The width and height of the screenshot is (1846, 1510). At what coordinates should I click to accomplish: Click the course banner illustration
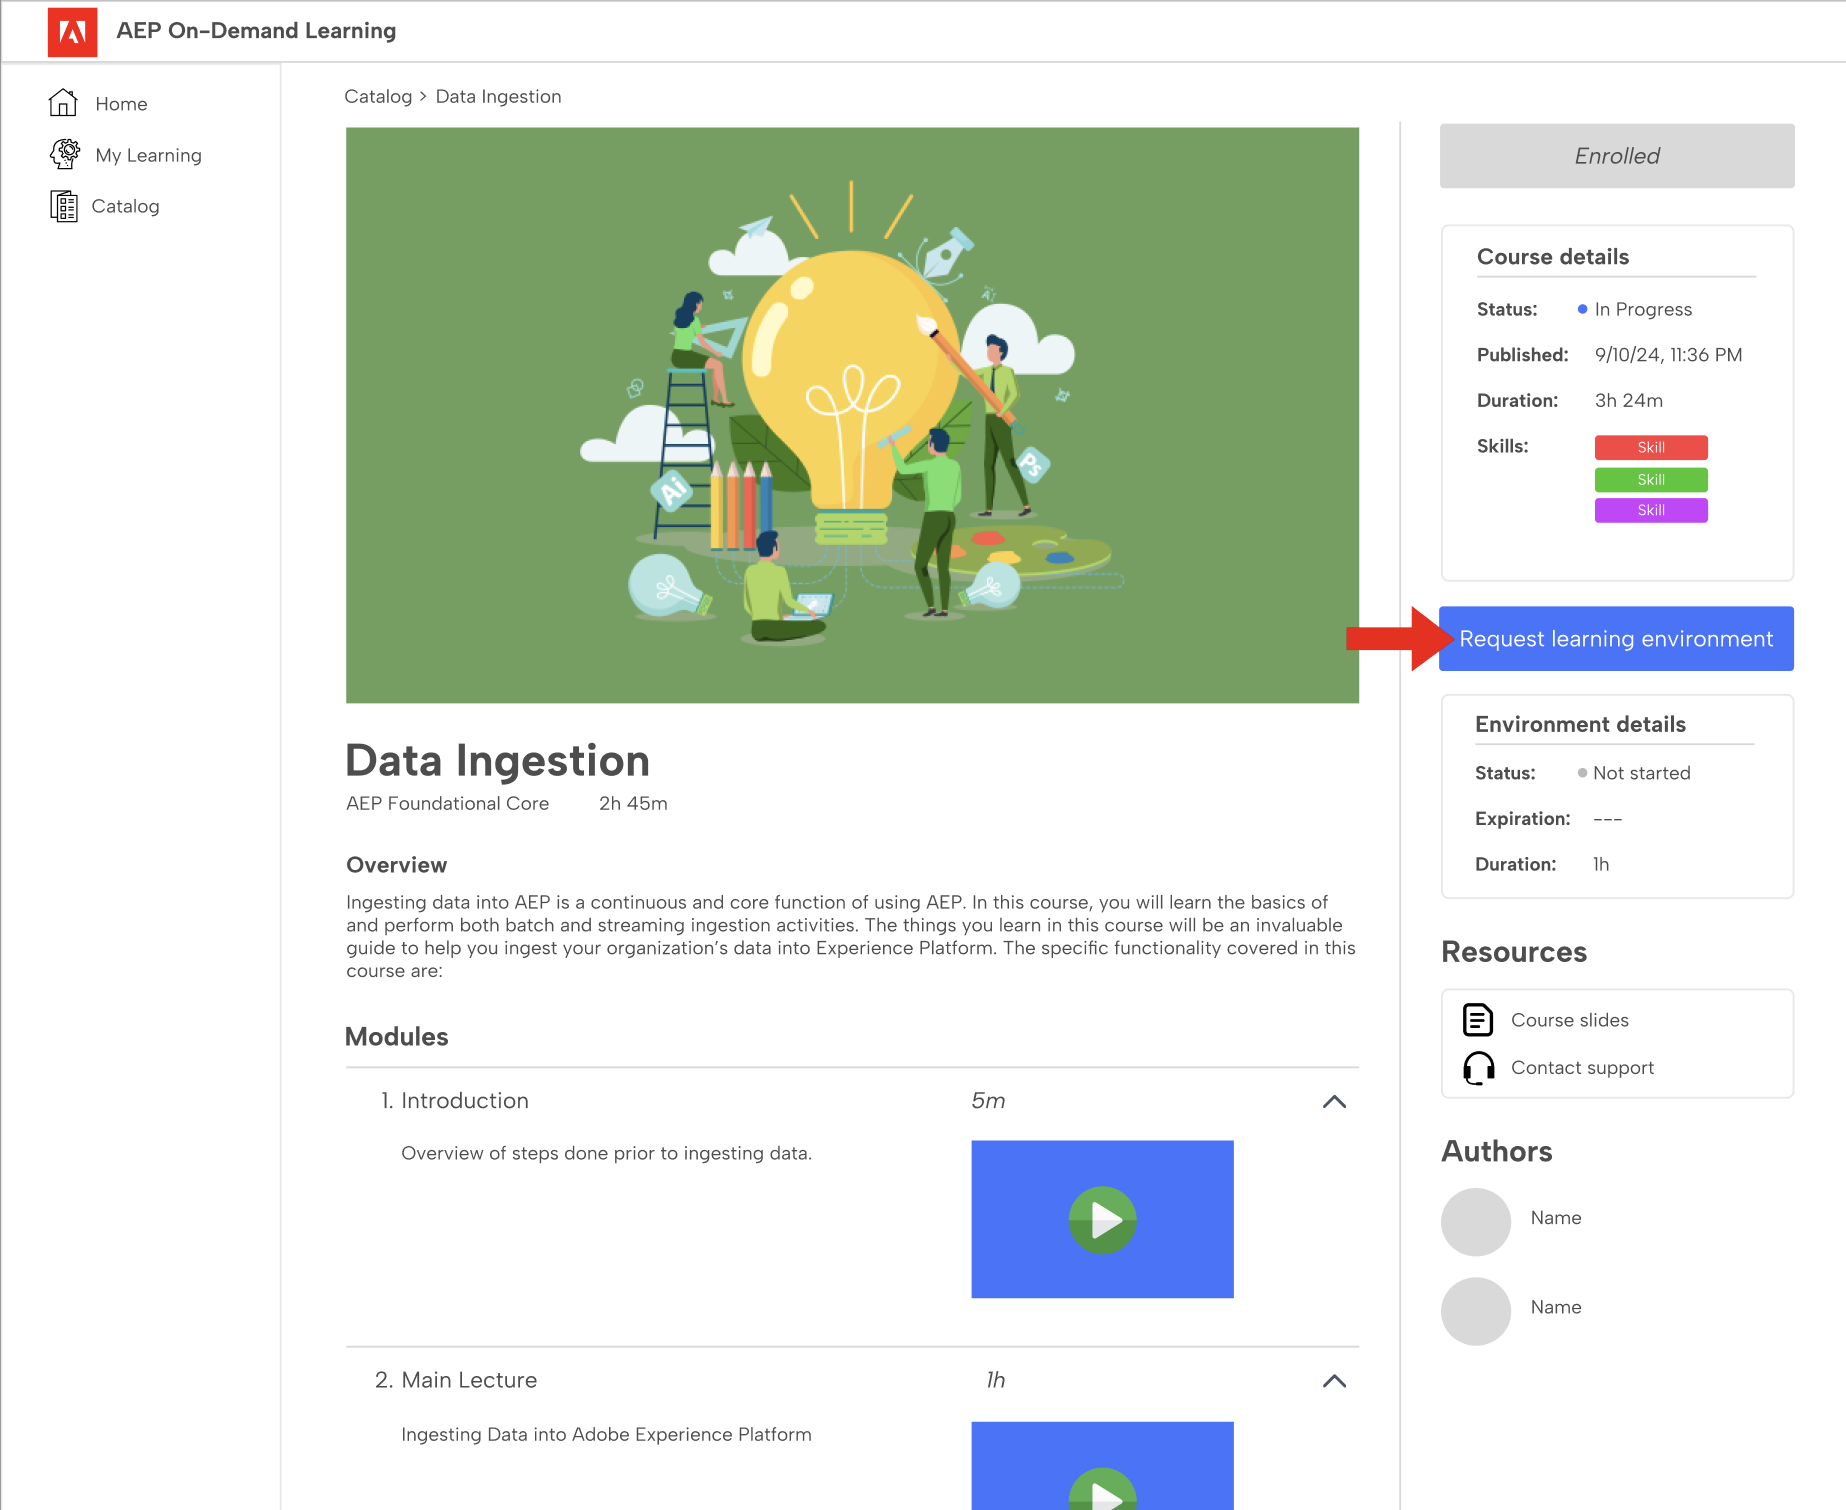852,415
